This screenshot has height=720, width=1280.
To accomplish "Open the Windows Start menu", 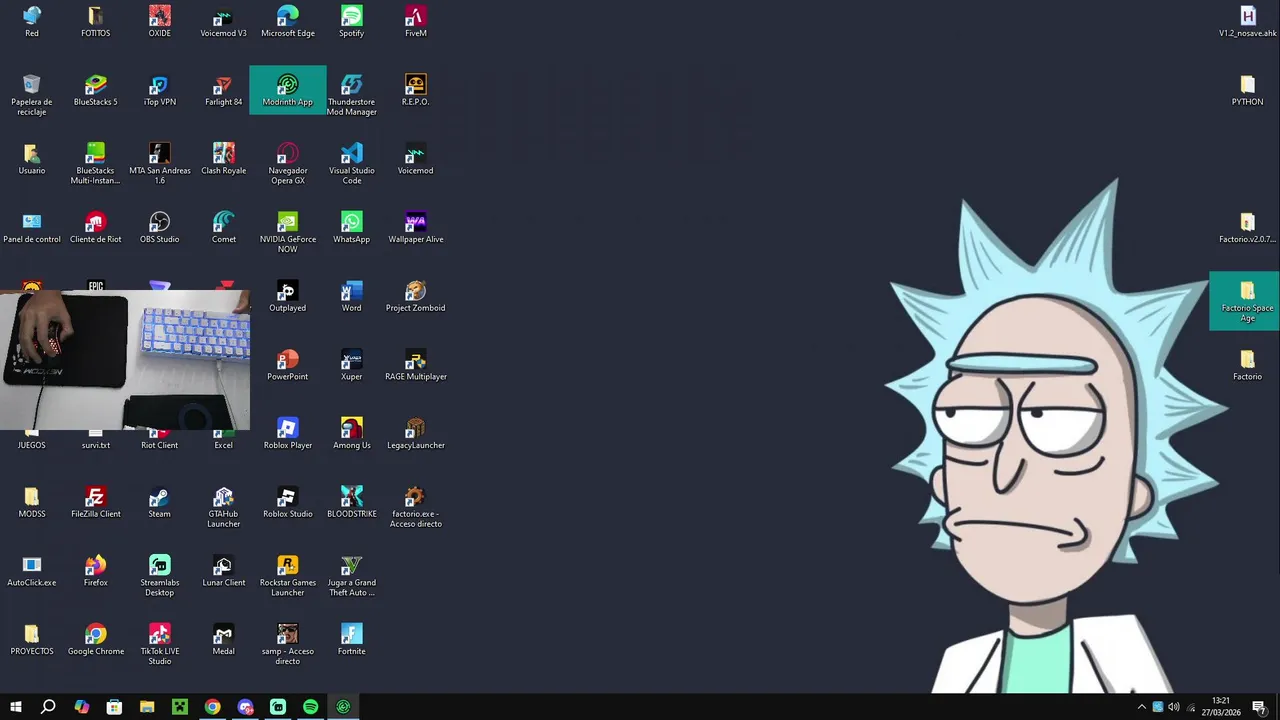I will (15, 707).
